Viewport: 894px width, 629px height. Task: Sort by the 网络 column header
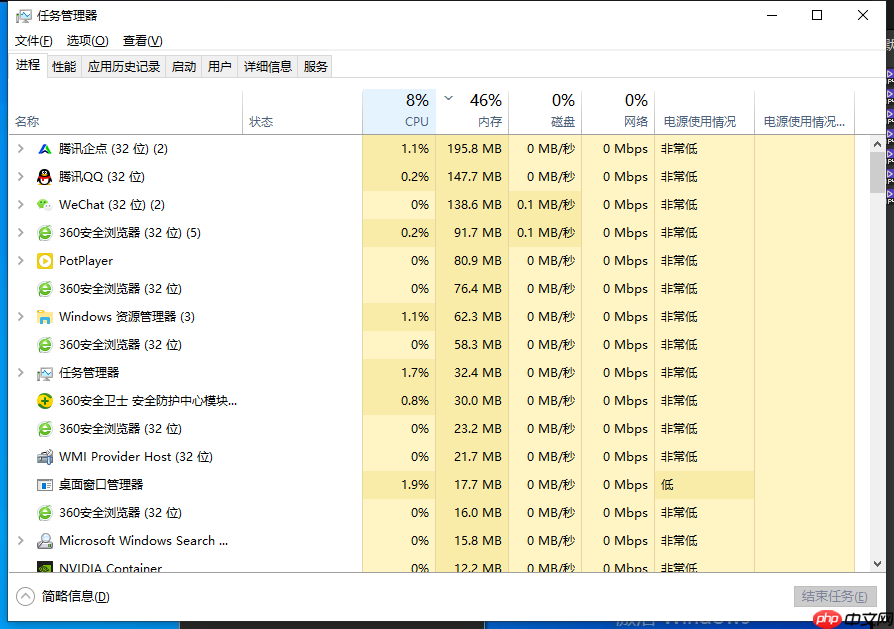click(x=618, y=111)
